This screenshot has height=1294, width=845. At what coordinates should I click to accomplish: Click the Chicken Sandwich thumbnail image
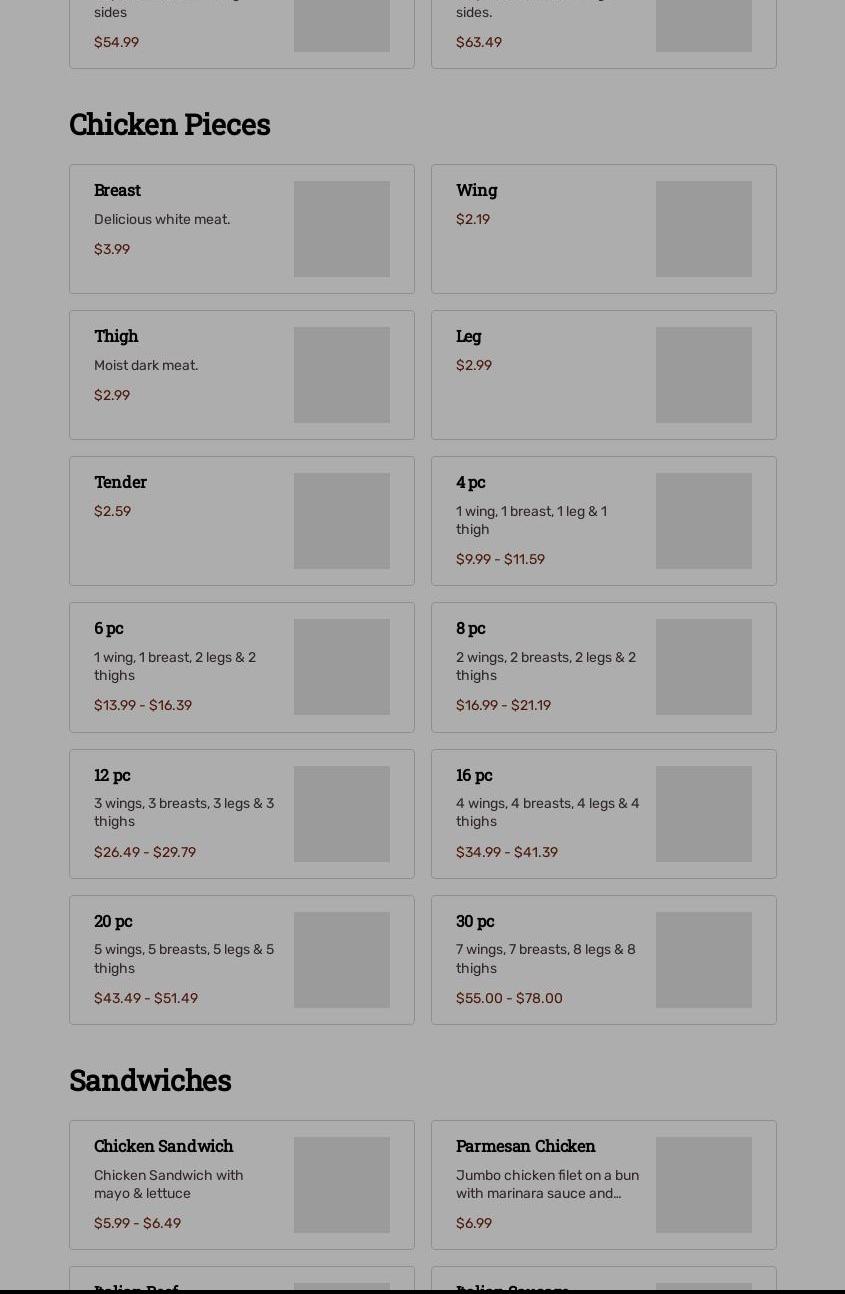click(x=341, y=1185)
